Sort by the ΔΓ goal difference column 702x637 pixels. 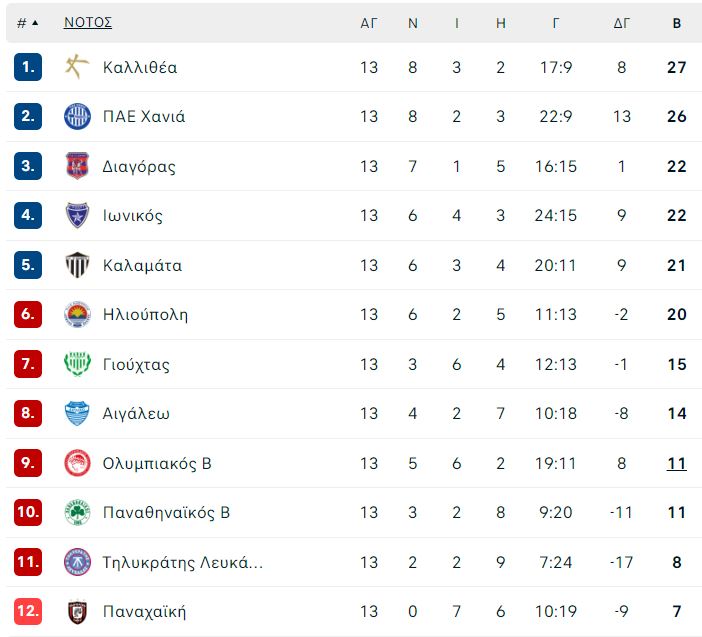(x=621, y=23)
